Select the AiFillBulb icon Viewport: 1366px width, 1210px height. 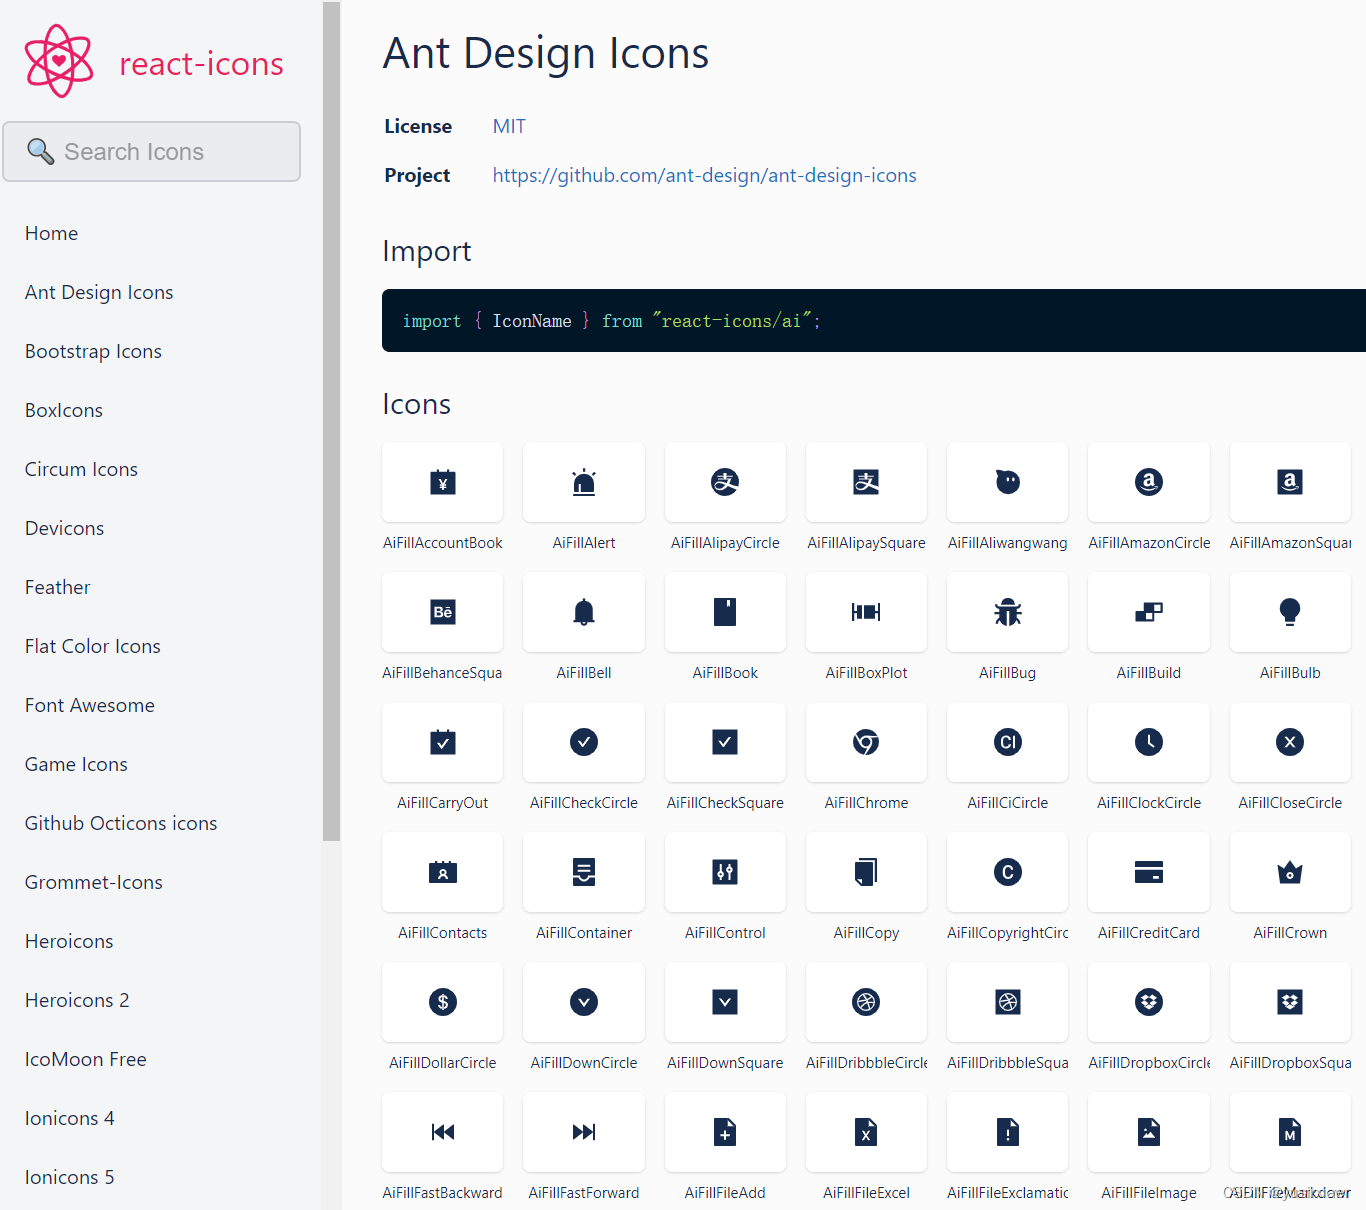(1290, 612)
